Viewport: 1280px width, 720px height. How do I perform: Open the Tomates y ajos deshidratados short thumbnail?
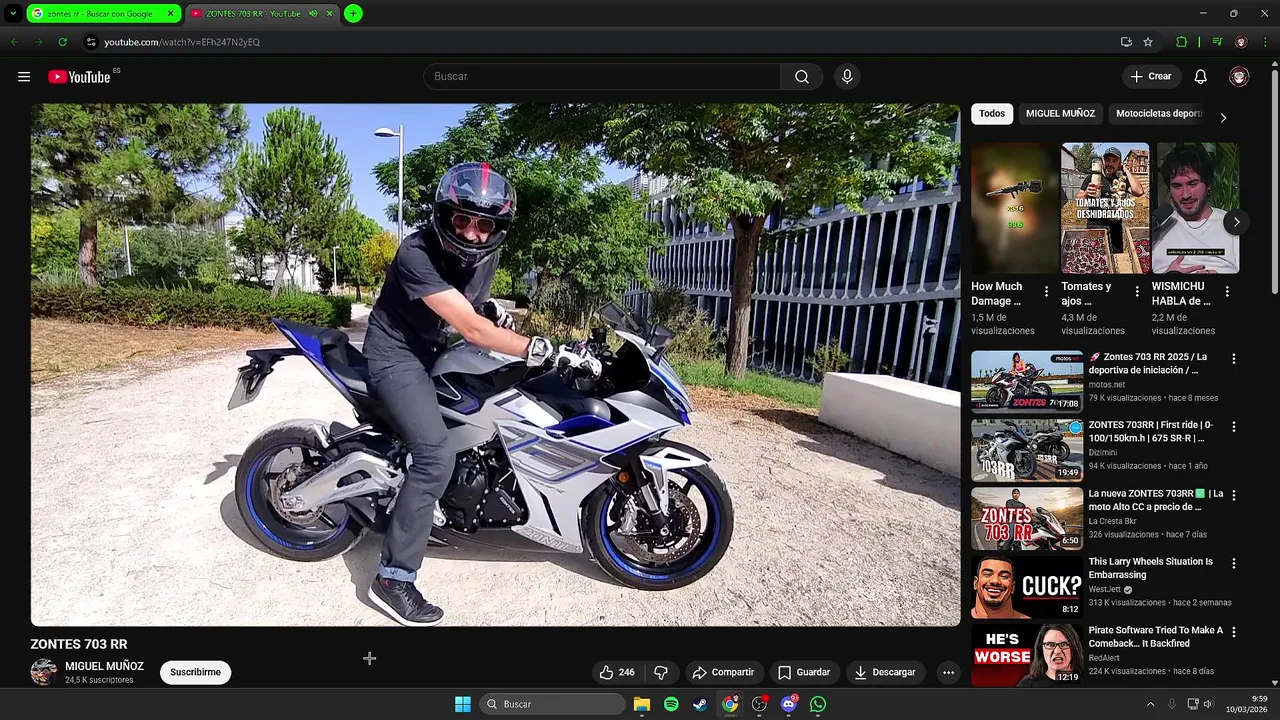point(1105,208)
